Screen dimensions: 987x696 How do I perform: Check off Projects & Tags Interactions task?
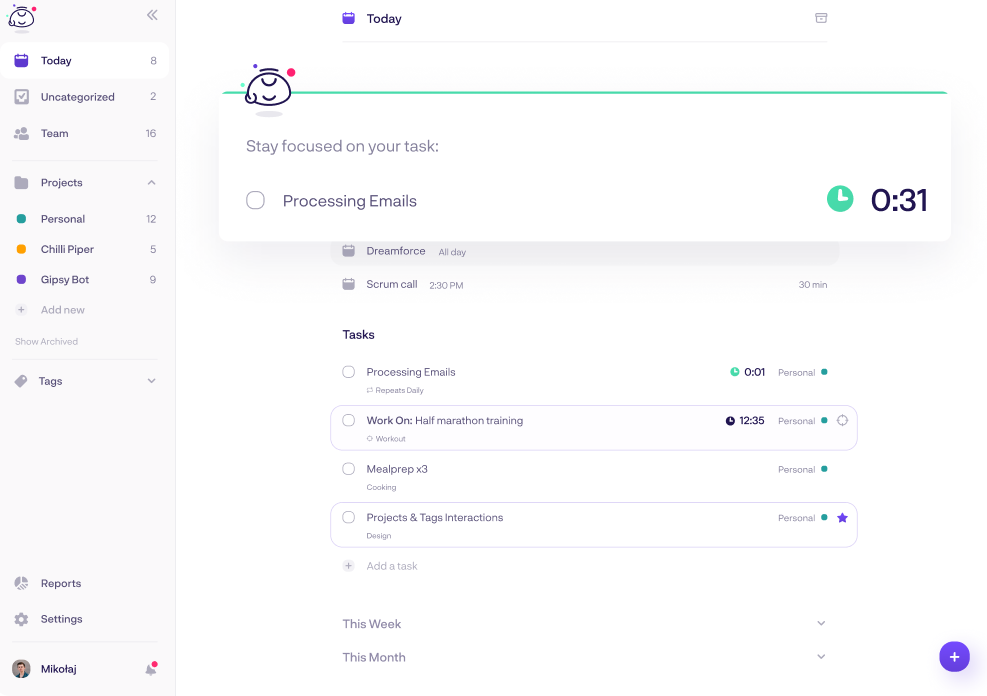coord(349,517)
